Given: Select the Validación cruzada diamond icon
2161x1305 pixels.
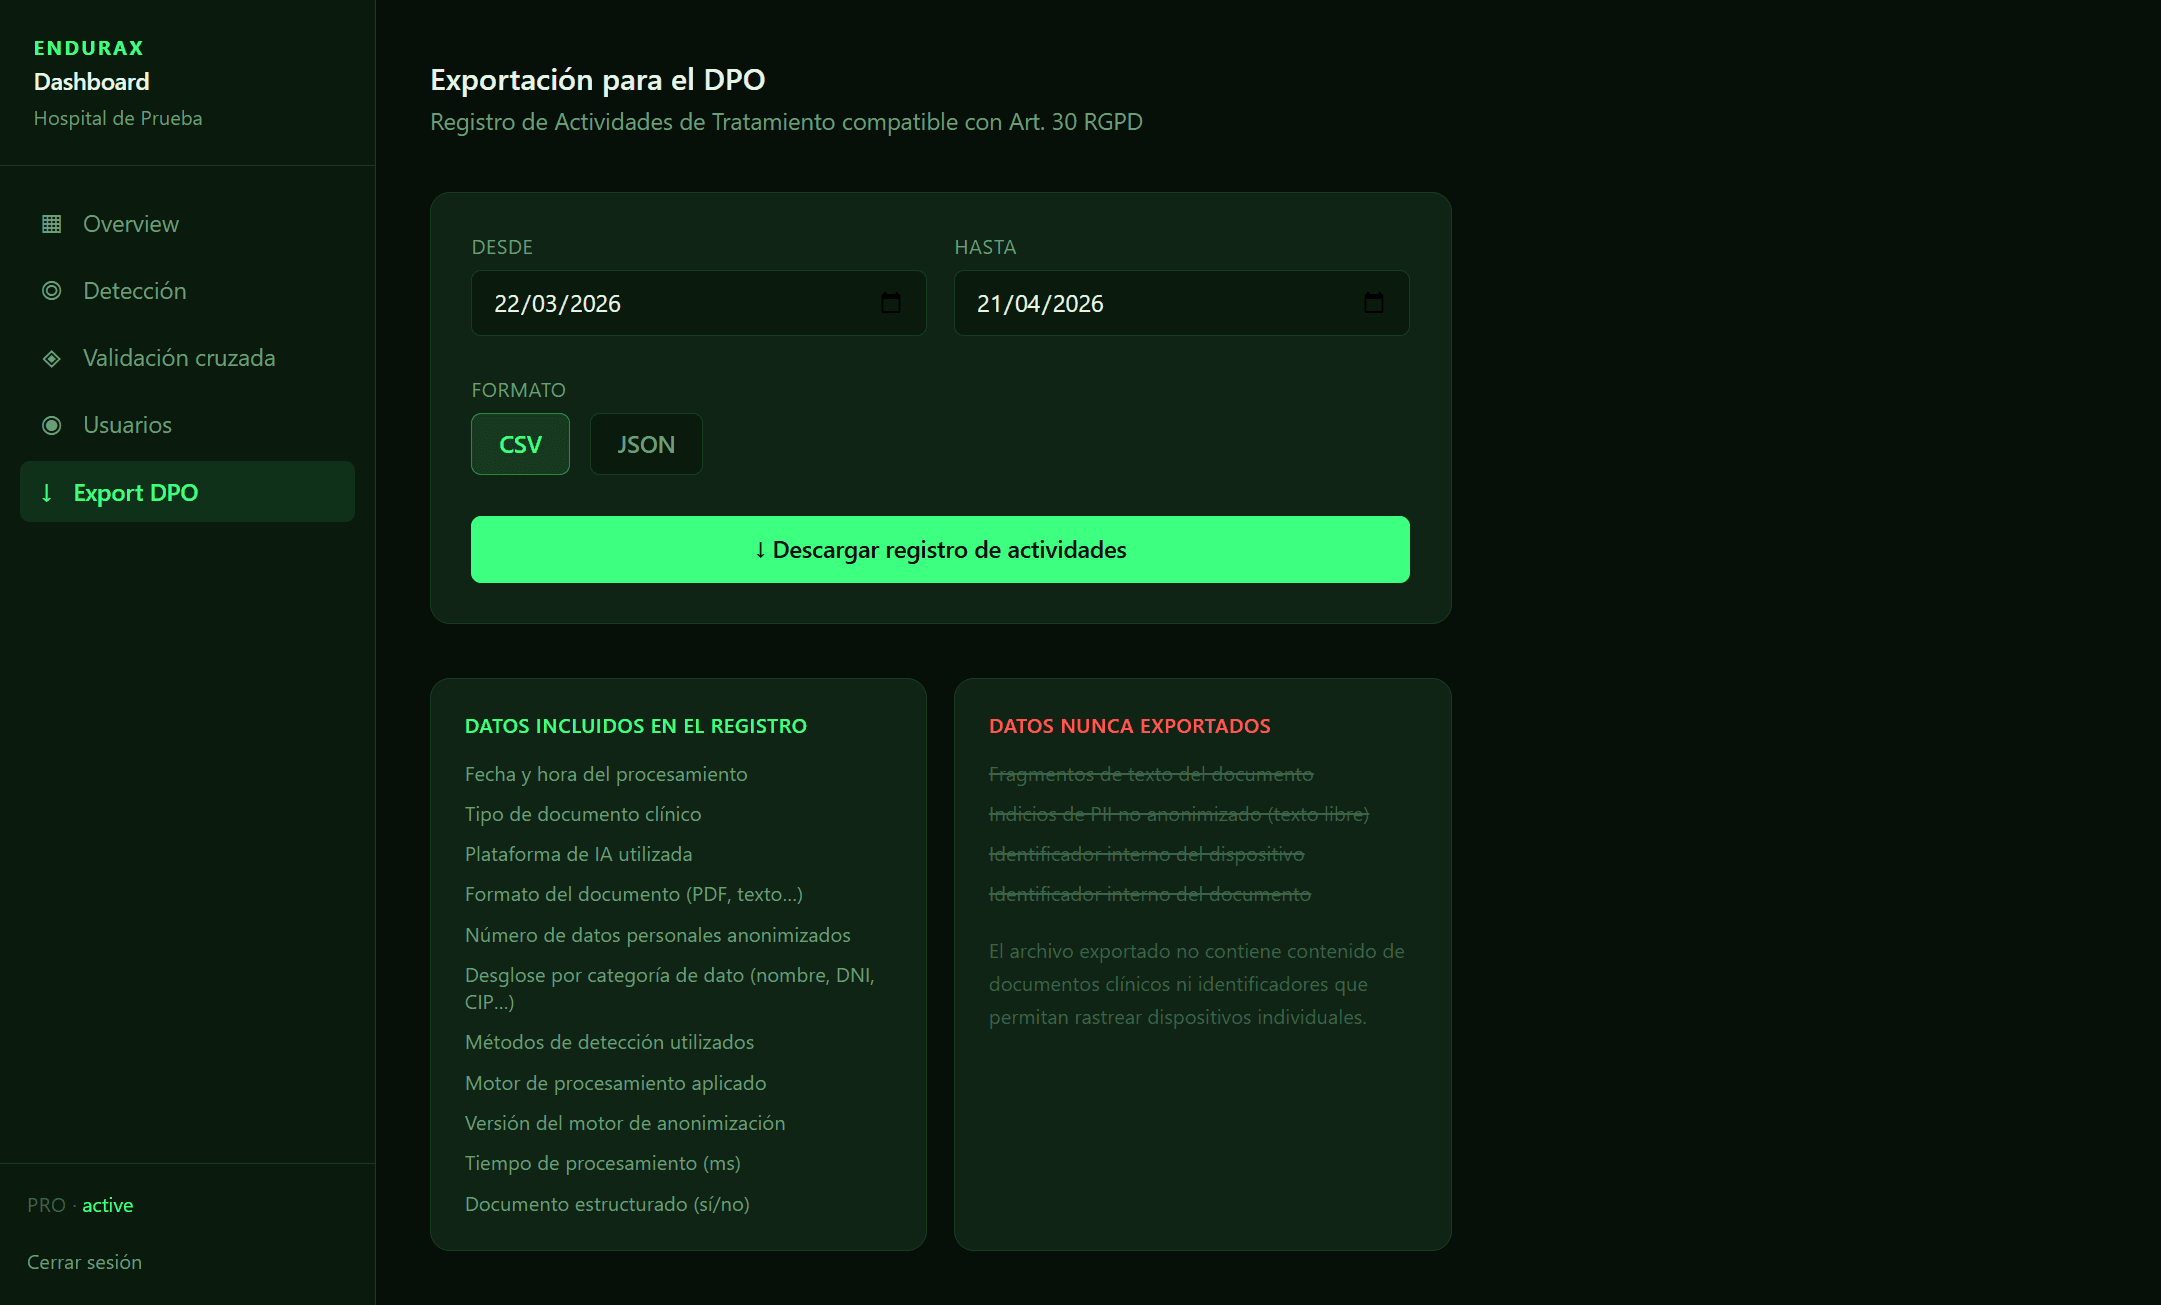Looking at the screenshot, I should point(50,358).
